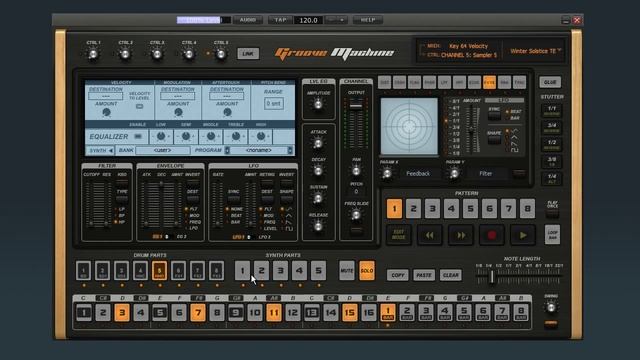The width and height of the screenshot is (640, 360).
Task: Click the filter Cutoff slider
Action: coord(91,224)
